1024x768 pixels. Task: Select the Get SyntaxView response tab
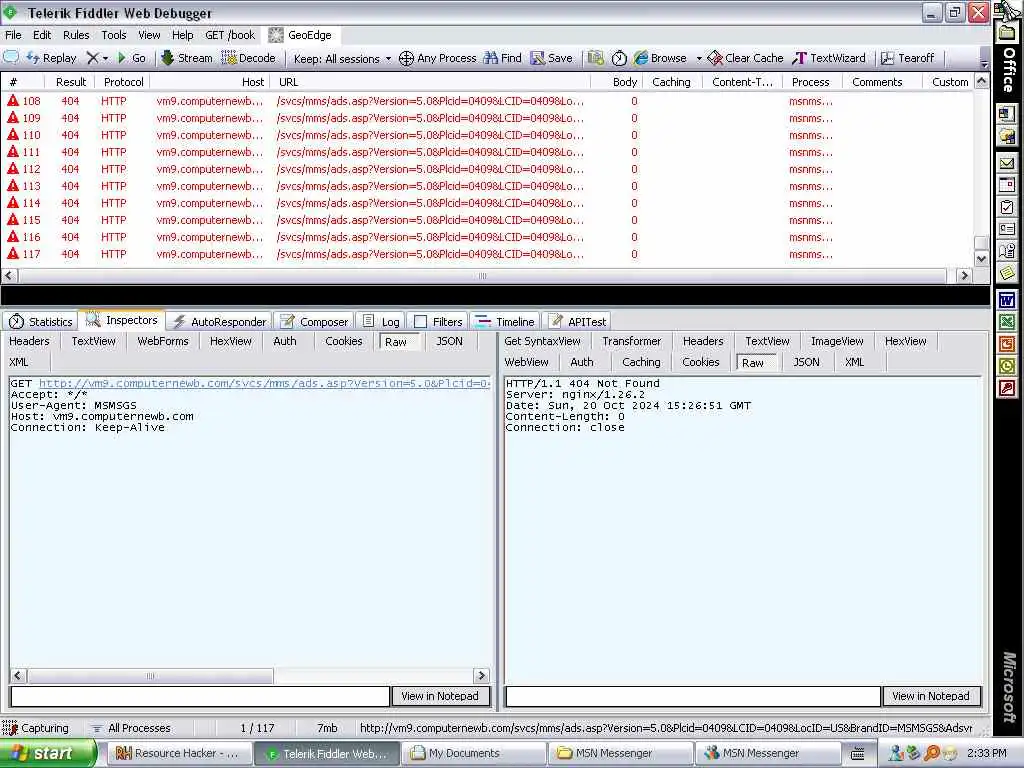click(542, 341)
